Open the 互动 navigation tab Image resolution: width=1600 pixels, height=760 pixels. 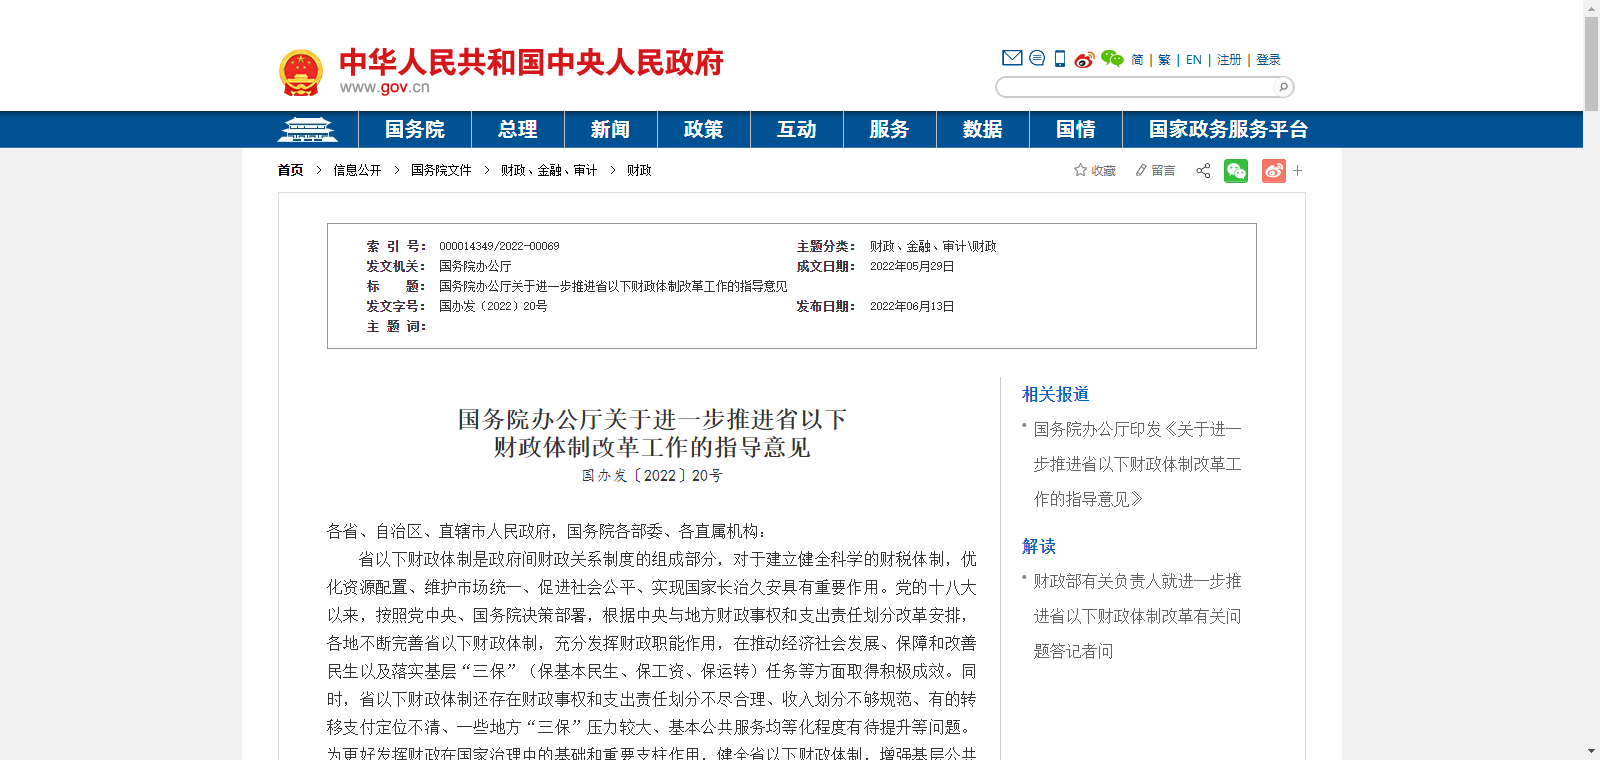(x=797, y=130)
